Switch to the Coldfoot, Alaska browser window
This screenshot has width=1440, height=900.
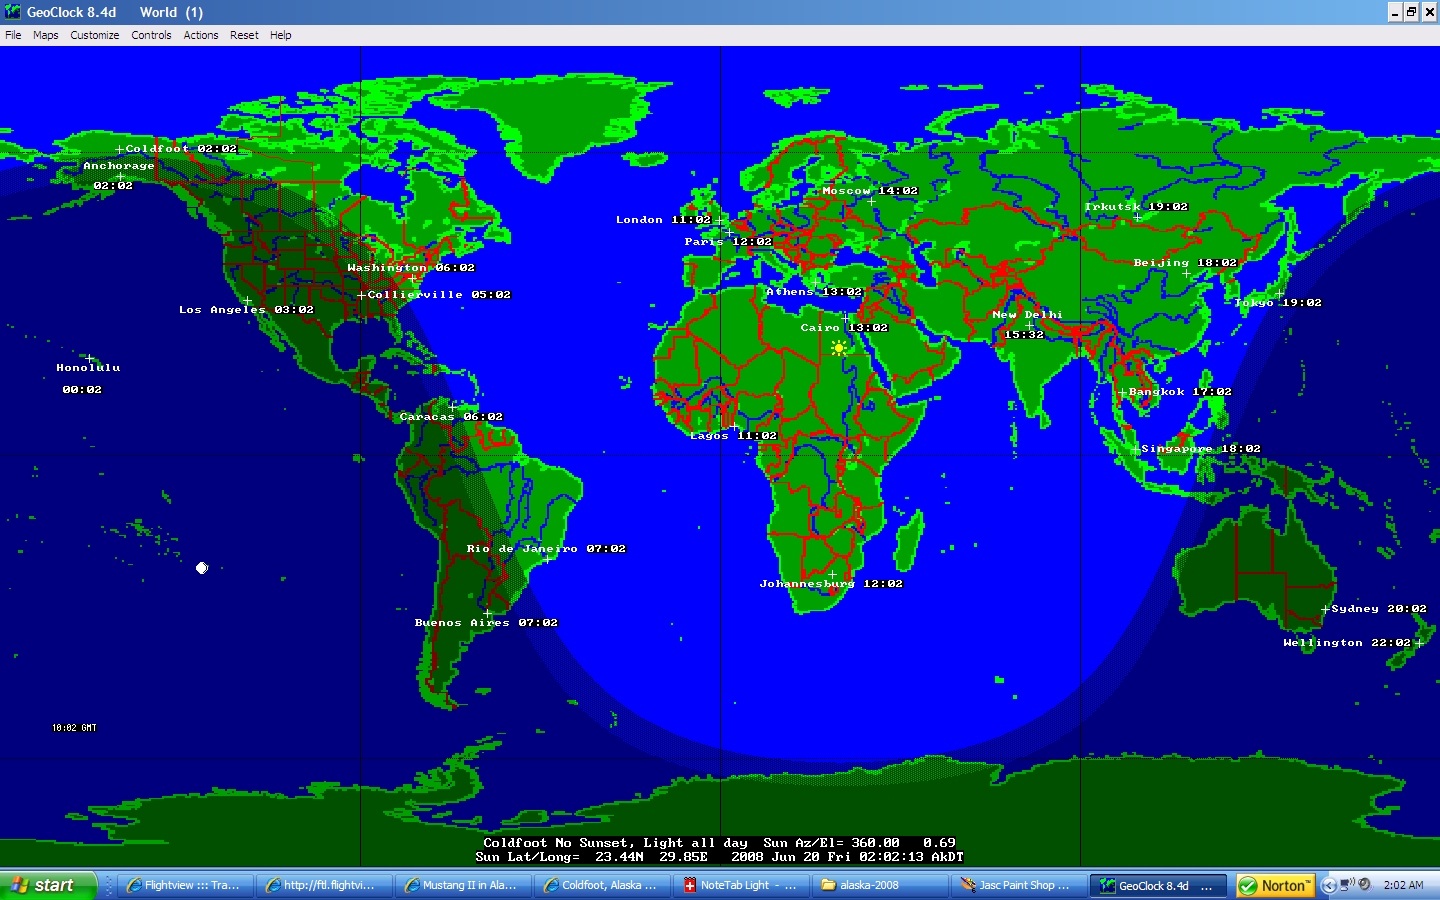pos(601,885)
